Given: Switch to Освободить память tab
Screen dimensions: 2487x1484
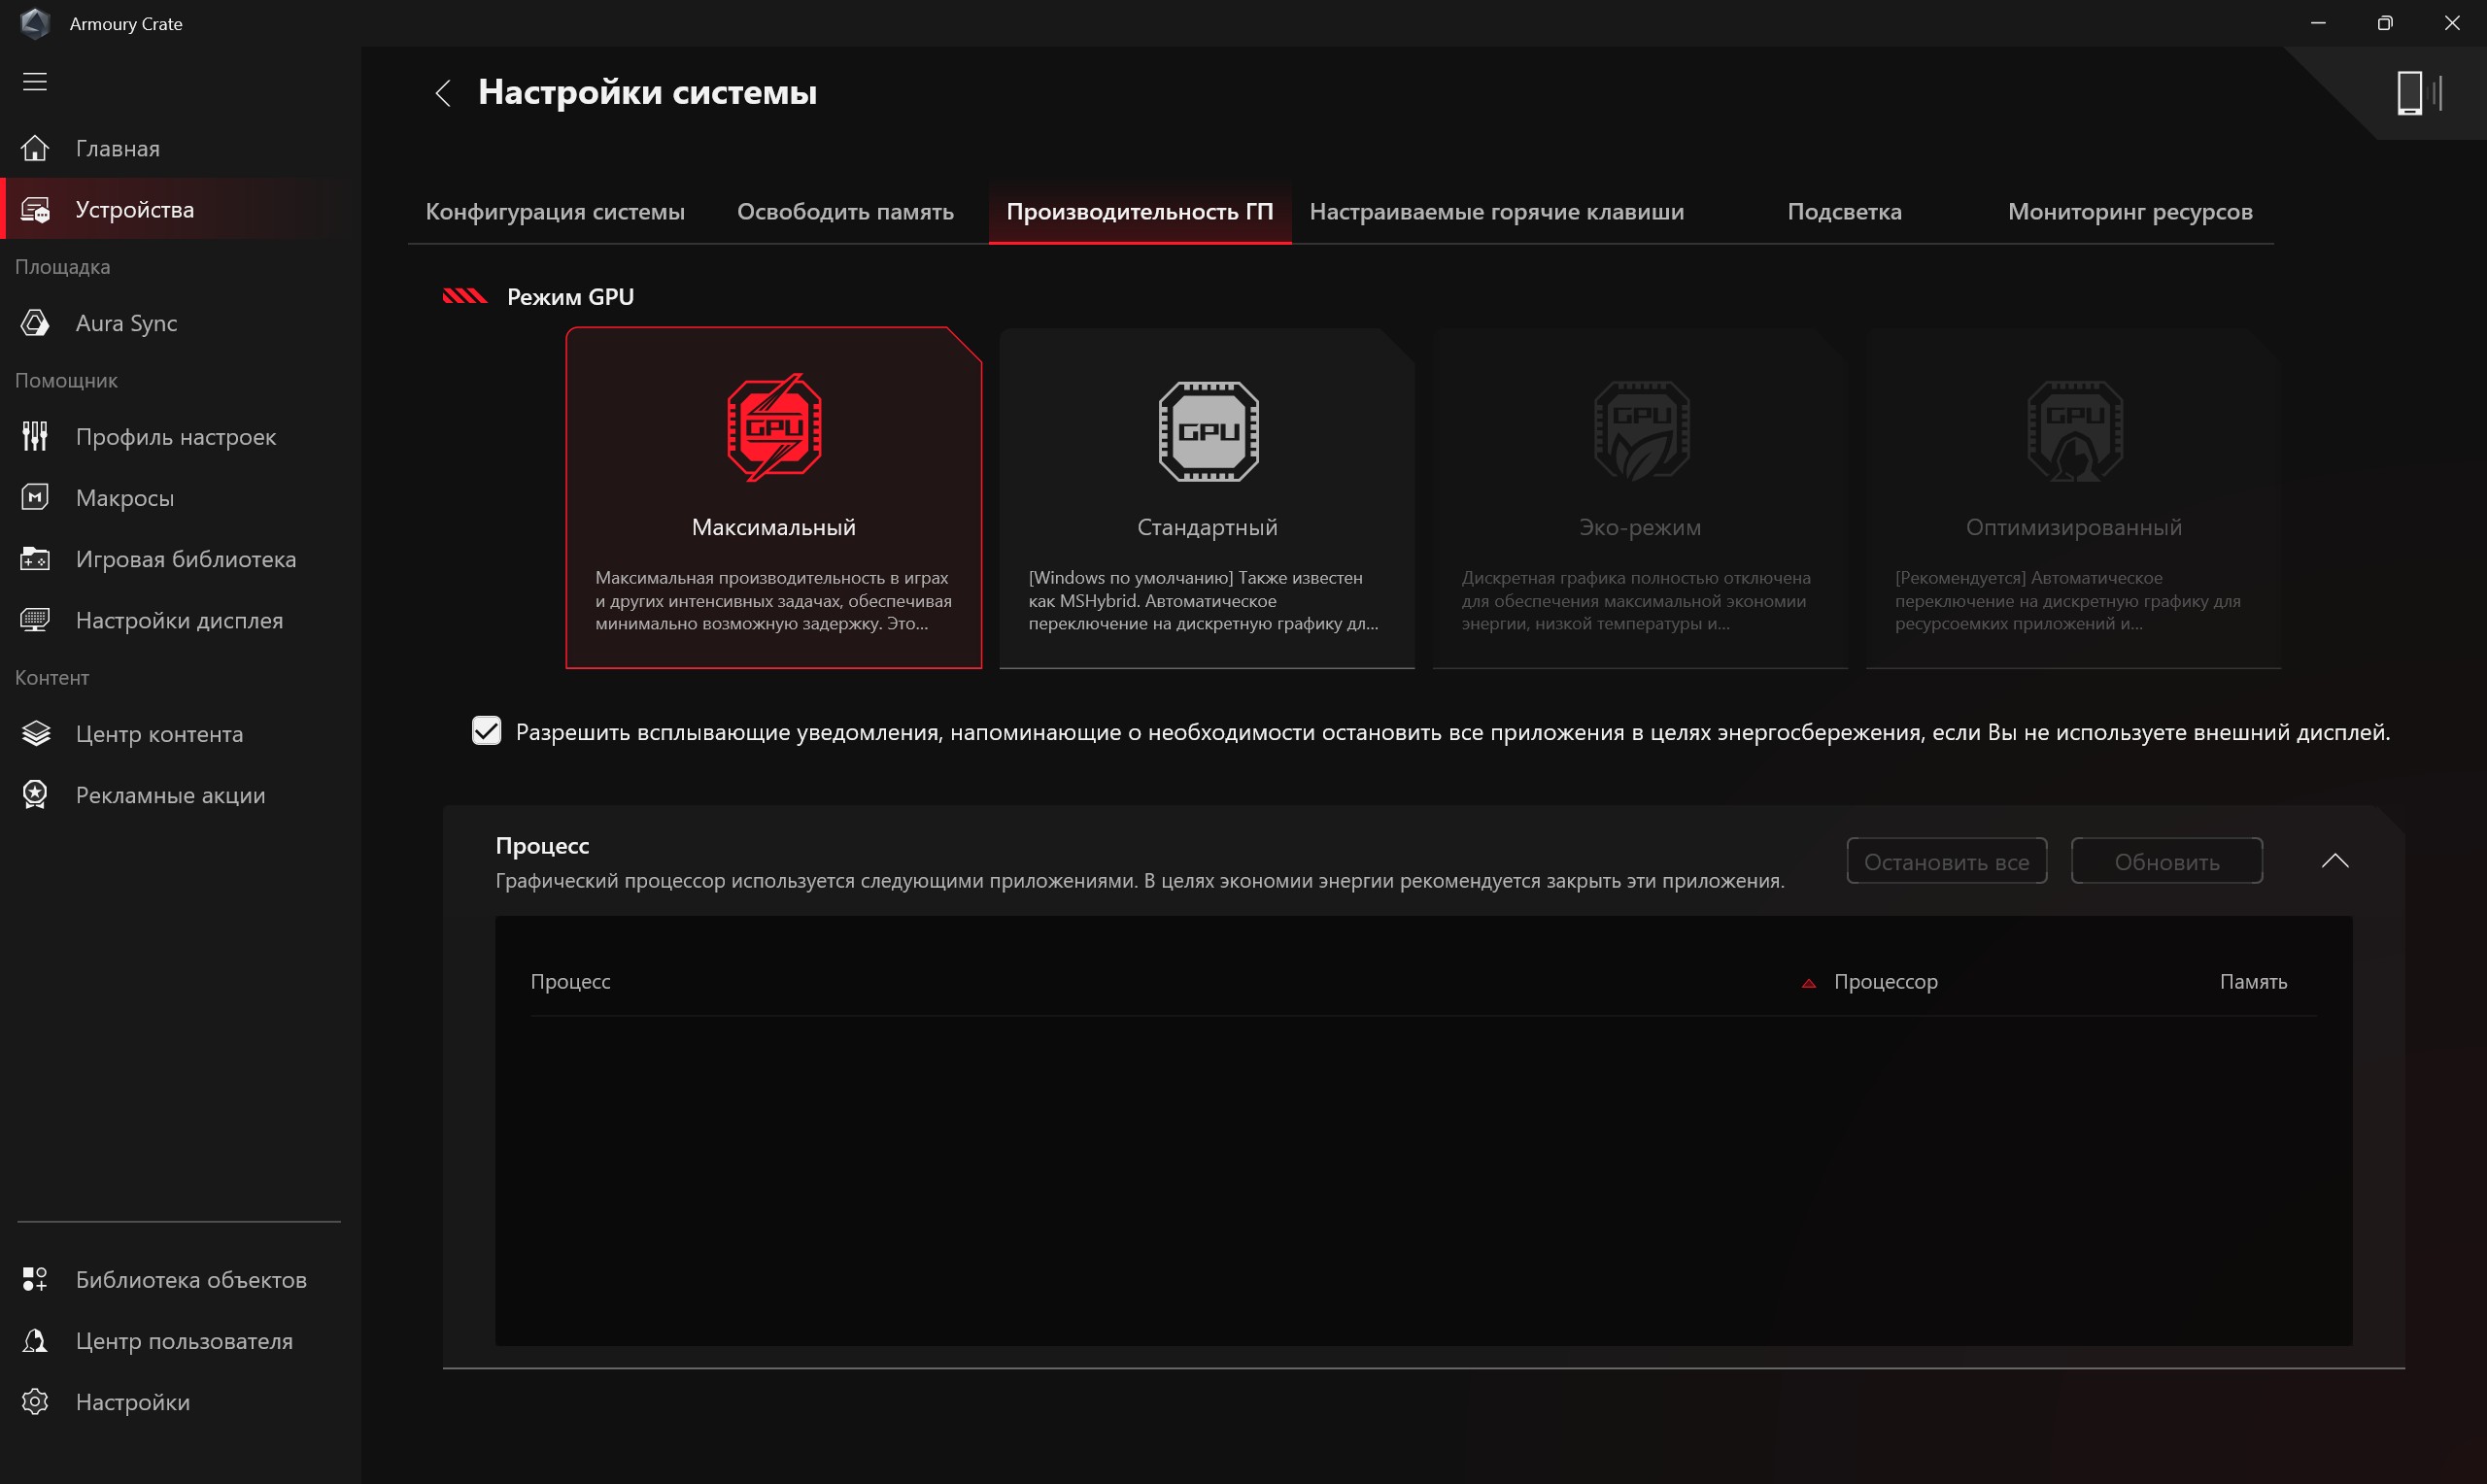Looking at the screenshot, I should click(845, 212).
